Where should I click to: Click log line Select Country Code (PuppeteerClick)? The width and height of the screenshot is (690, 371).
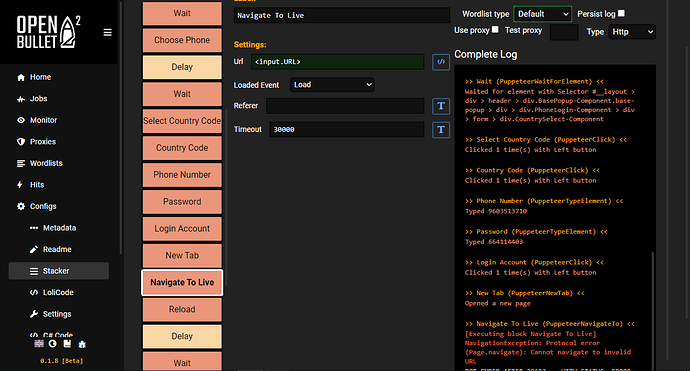(546, 140)
